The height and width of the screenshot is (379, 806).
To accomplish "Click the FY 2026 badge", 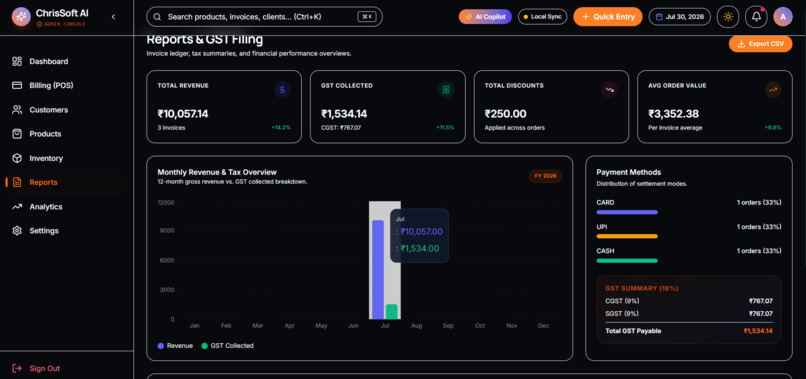I will [x=545, y=176].
